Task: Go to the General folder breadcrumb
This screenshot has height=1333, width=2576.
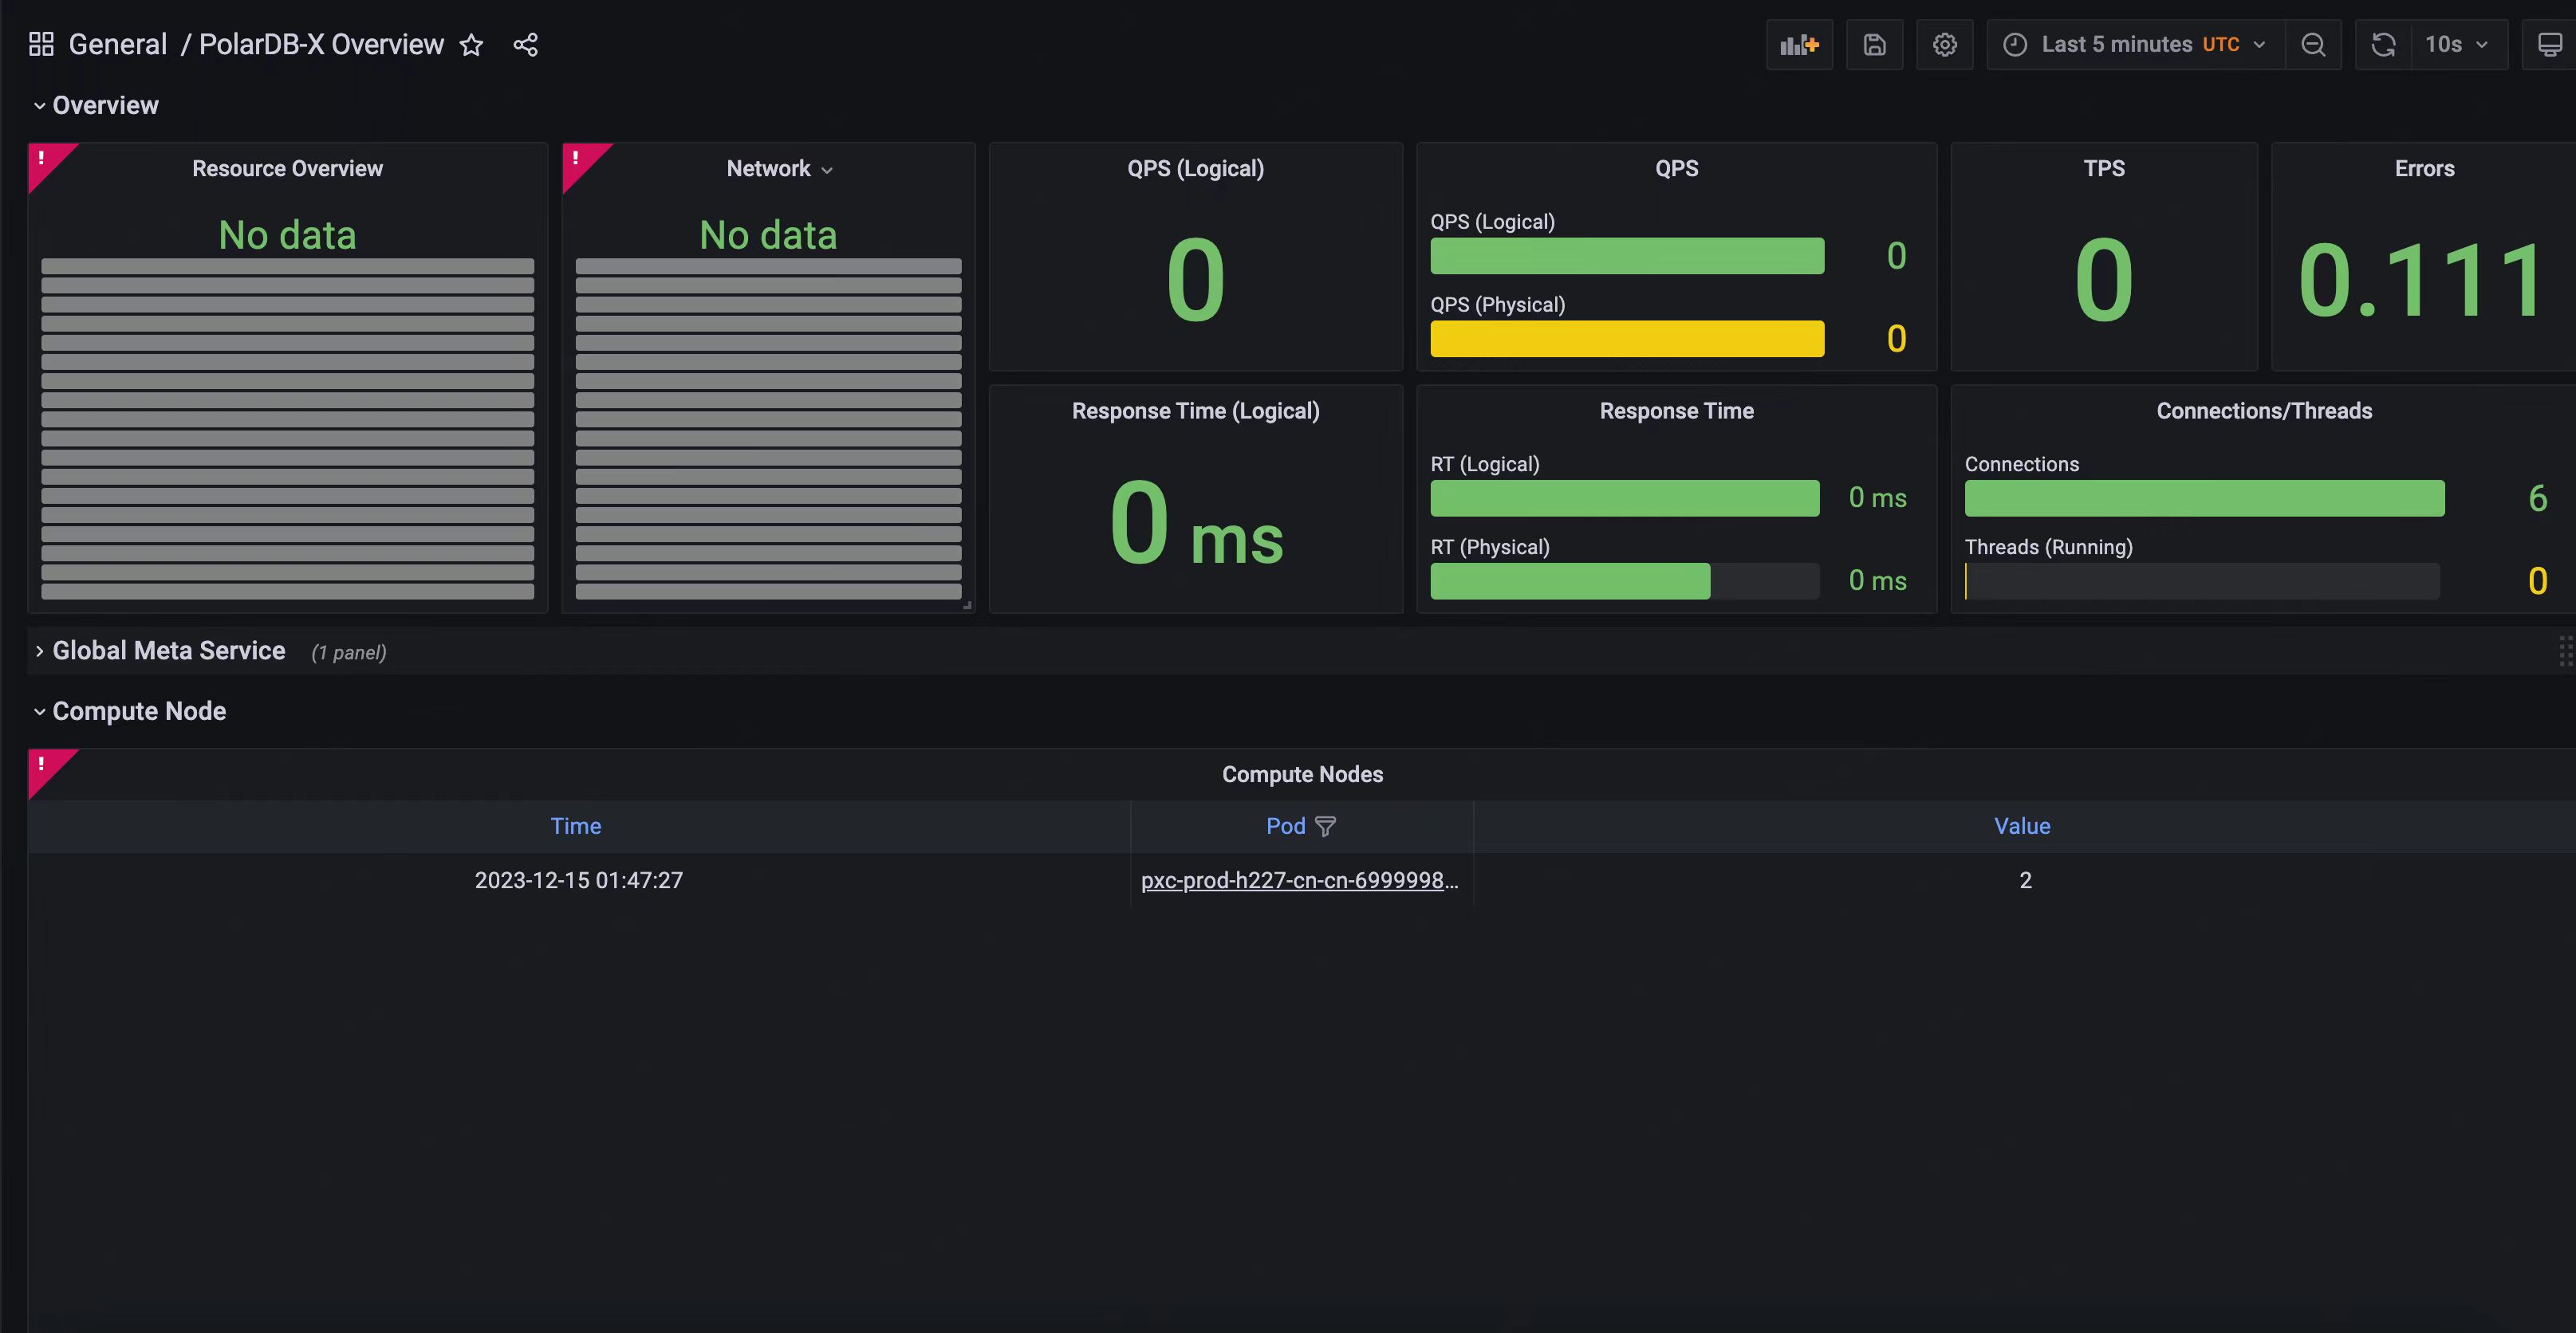Action: [x=118, y=45]
